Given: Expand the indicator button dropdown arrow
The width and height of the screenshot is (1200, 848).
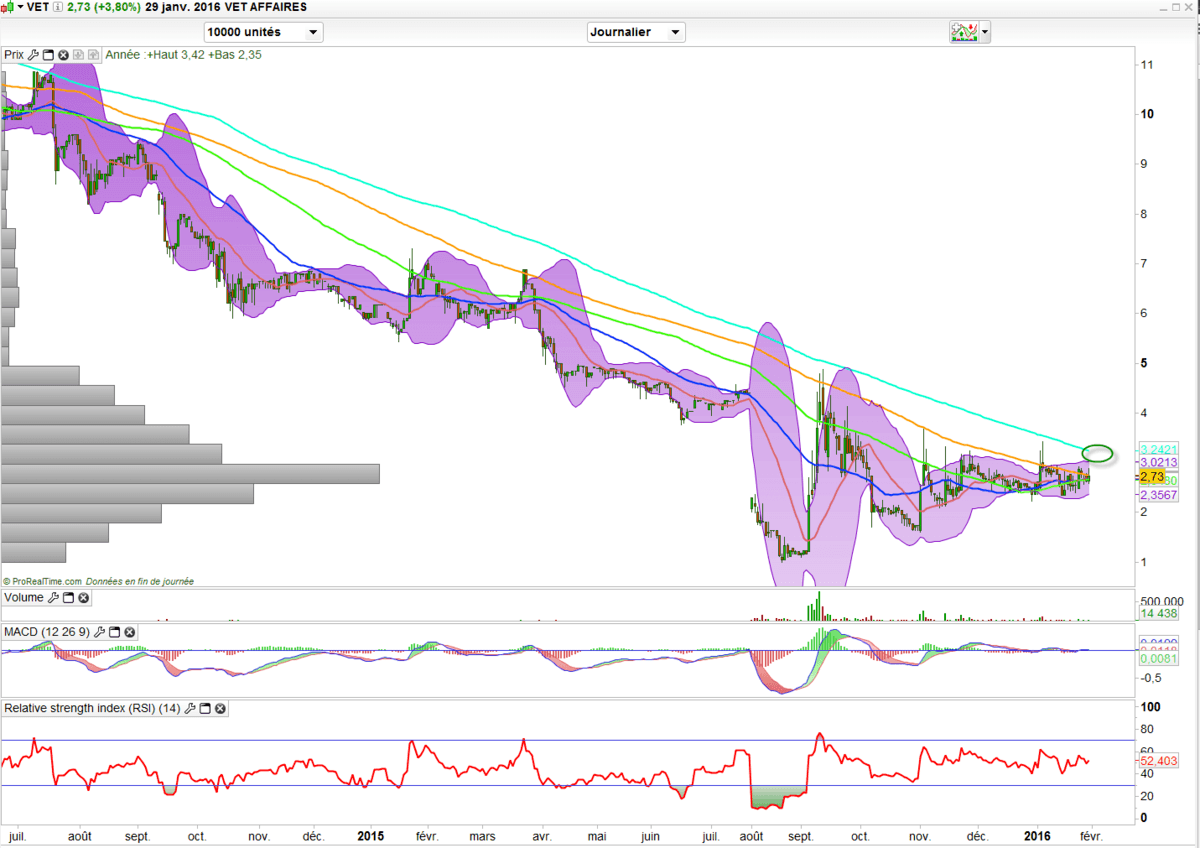Looking at the screenshot, I should [986, 33].
